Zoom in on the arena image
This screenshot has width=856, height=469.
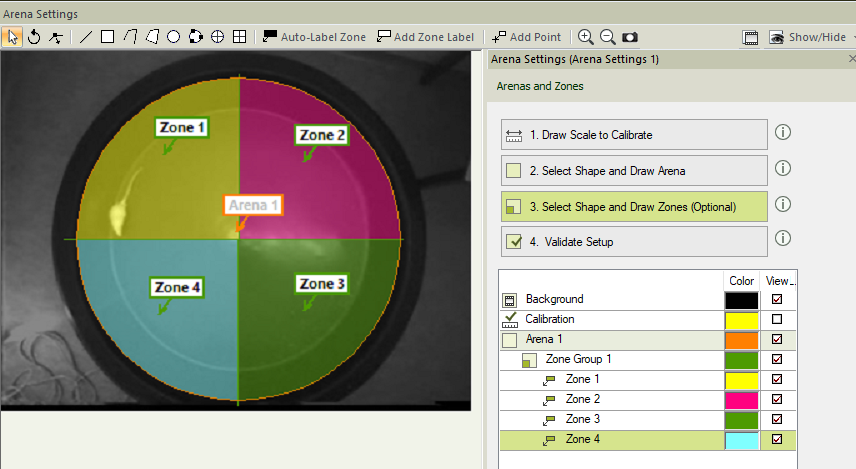585,37
